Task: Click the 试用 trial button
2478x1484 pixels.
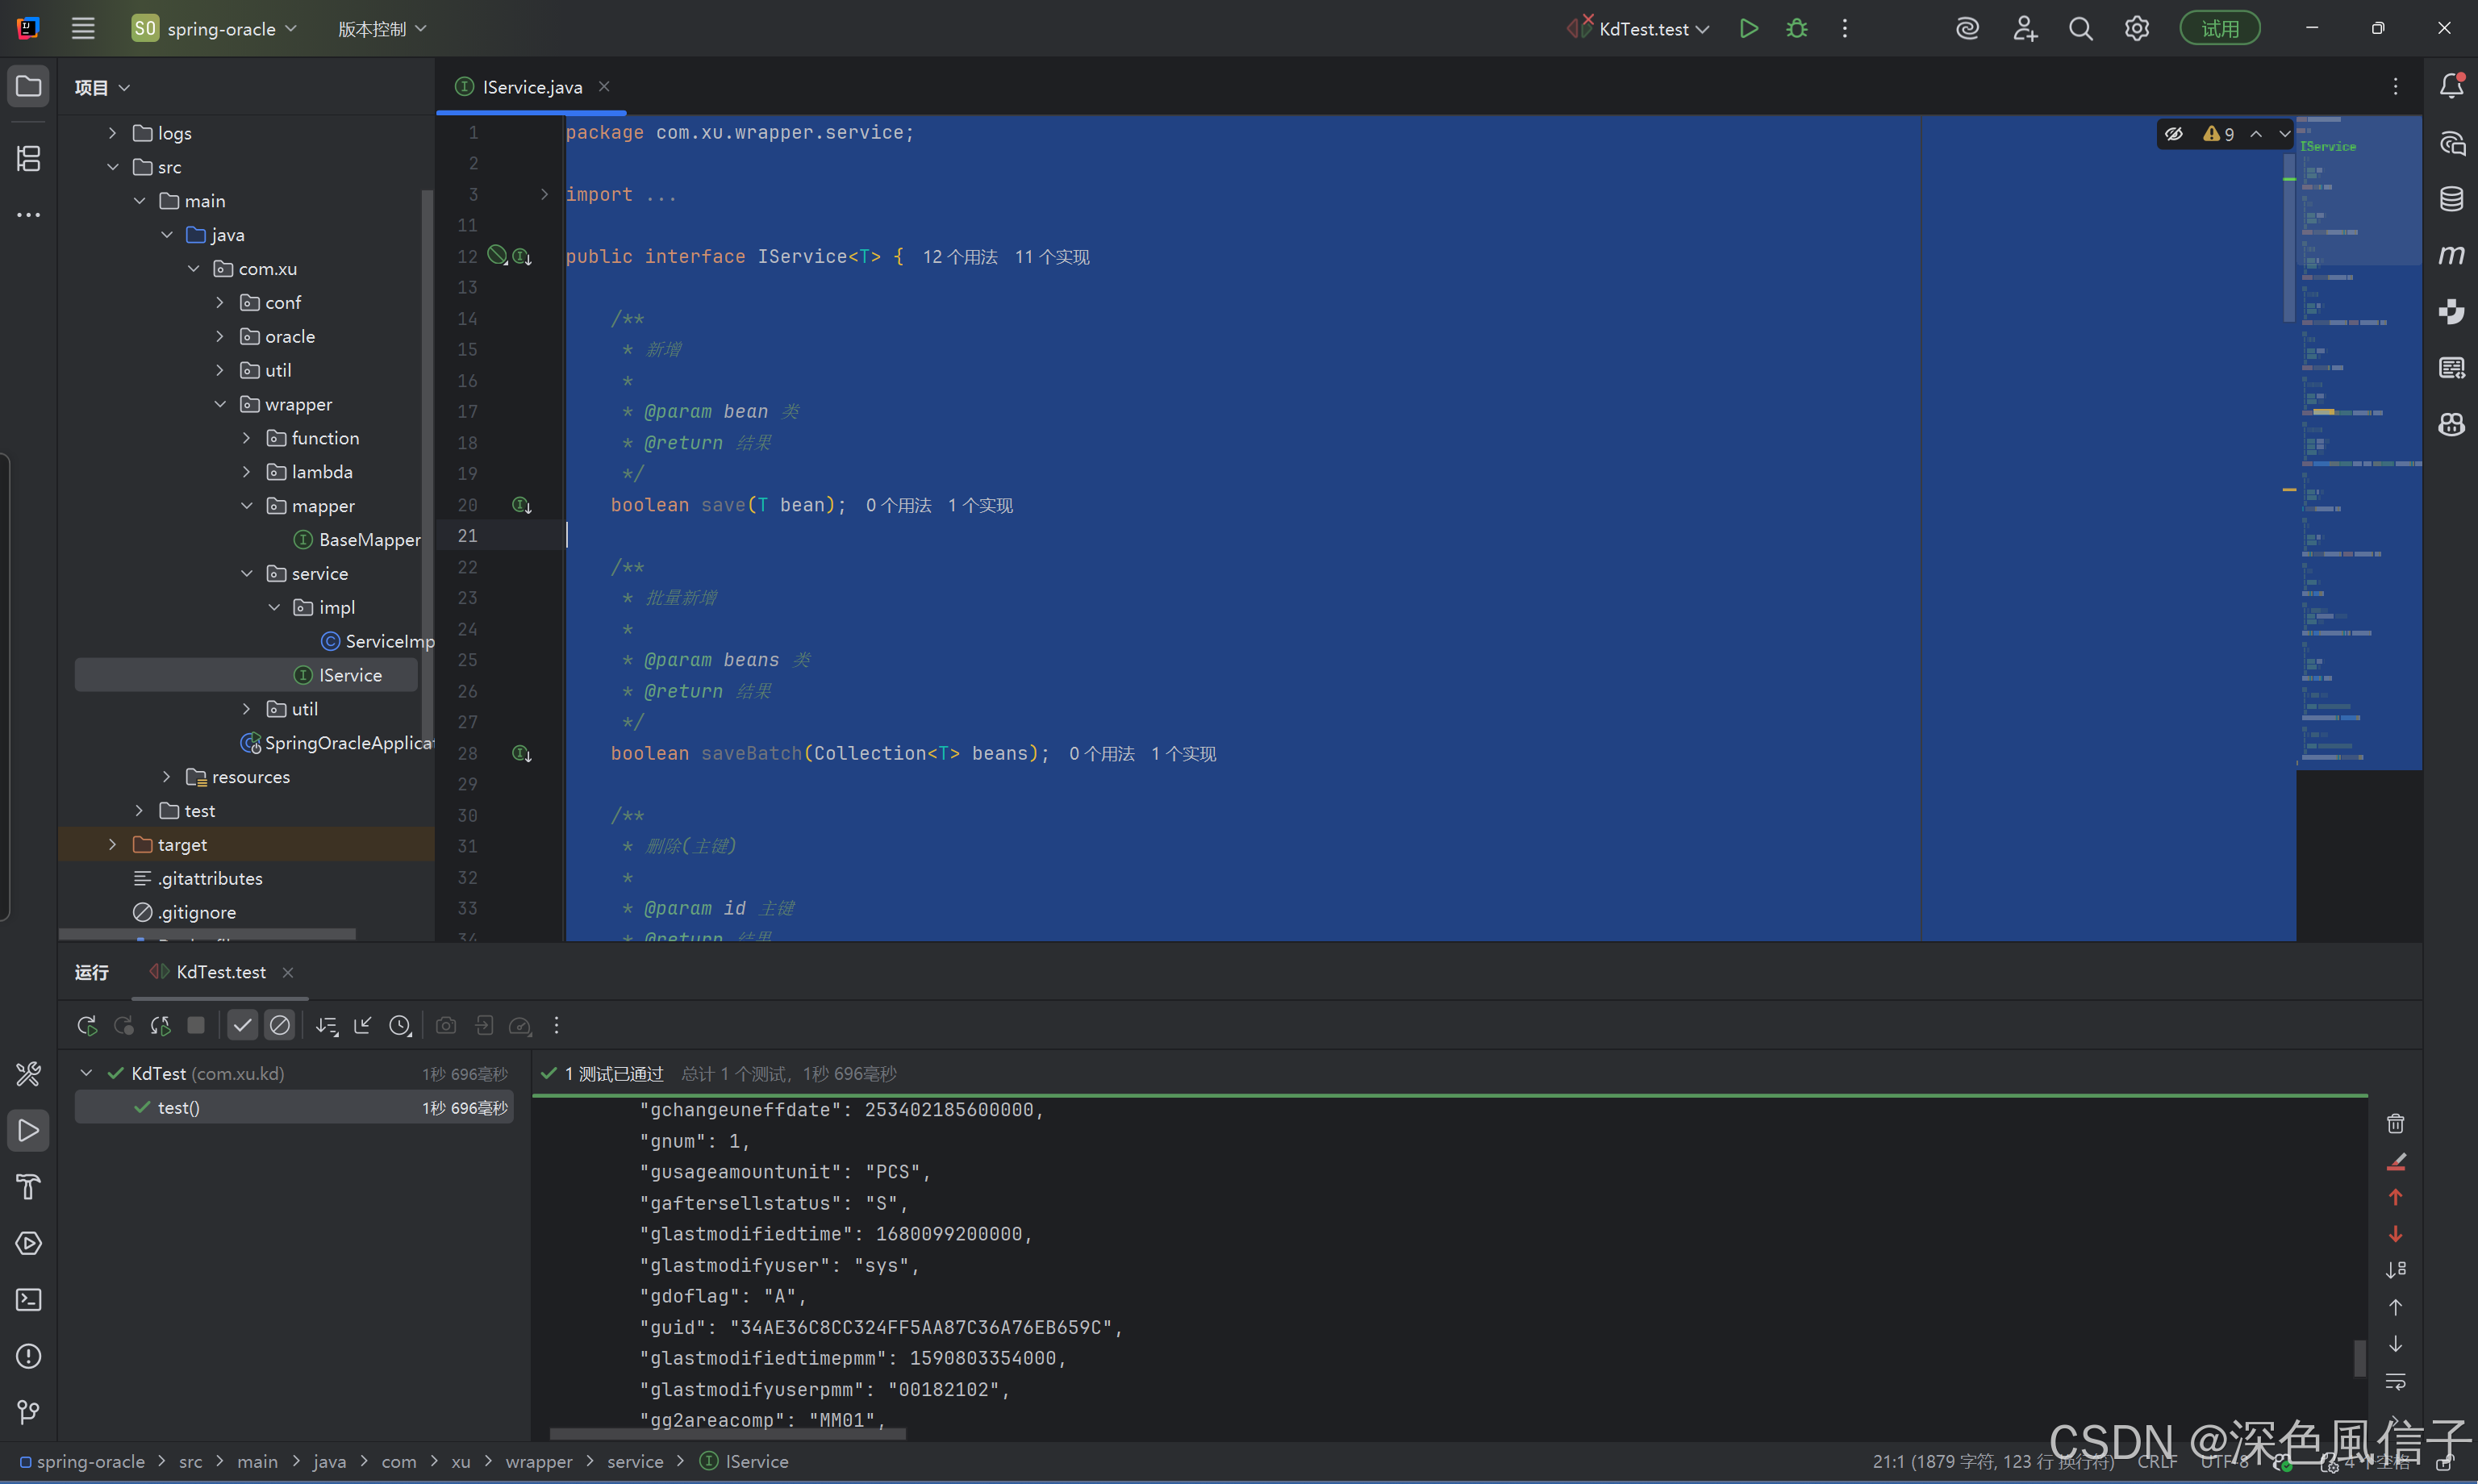Action: [x=2220, y=28]
